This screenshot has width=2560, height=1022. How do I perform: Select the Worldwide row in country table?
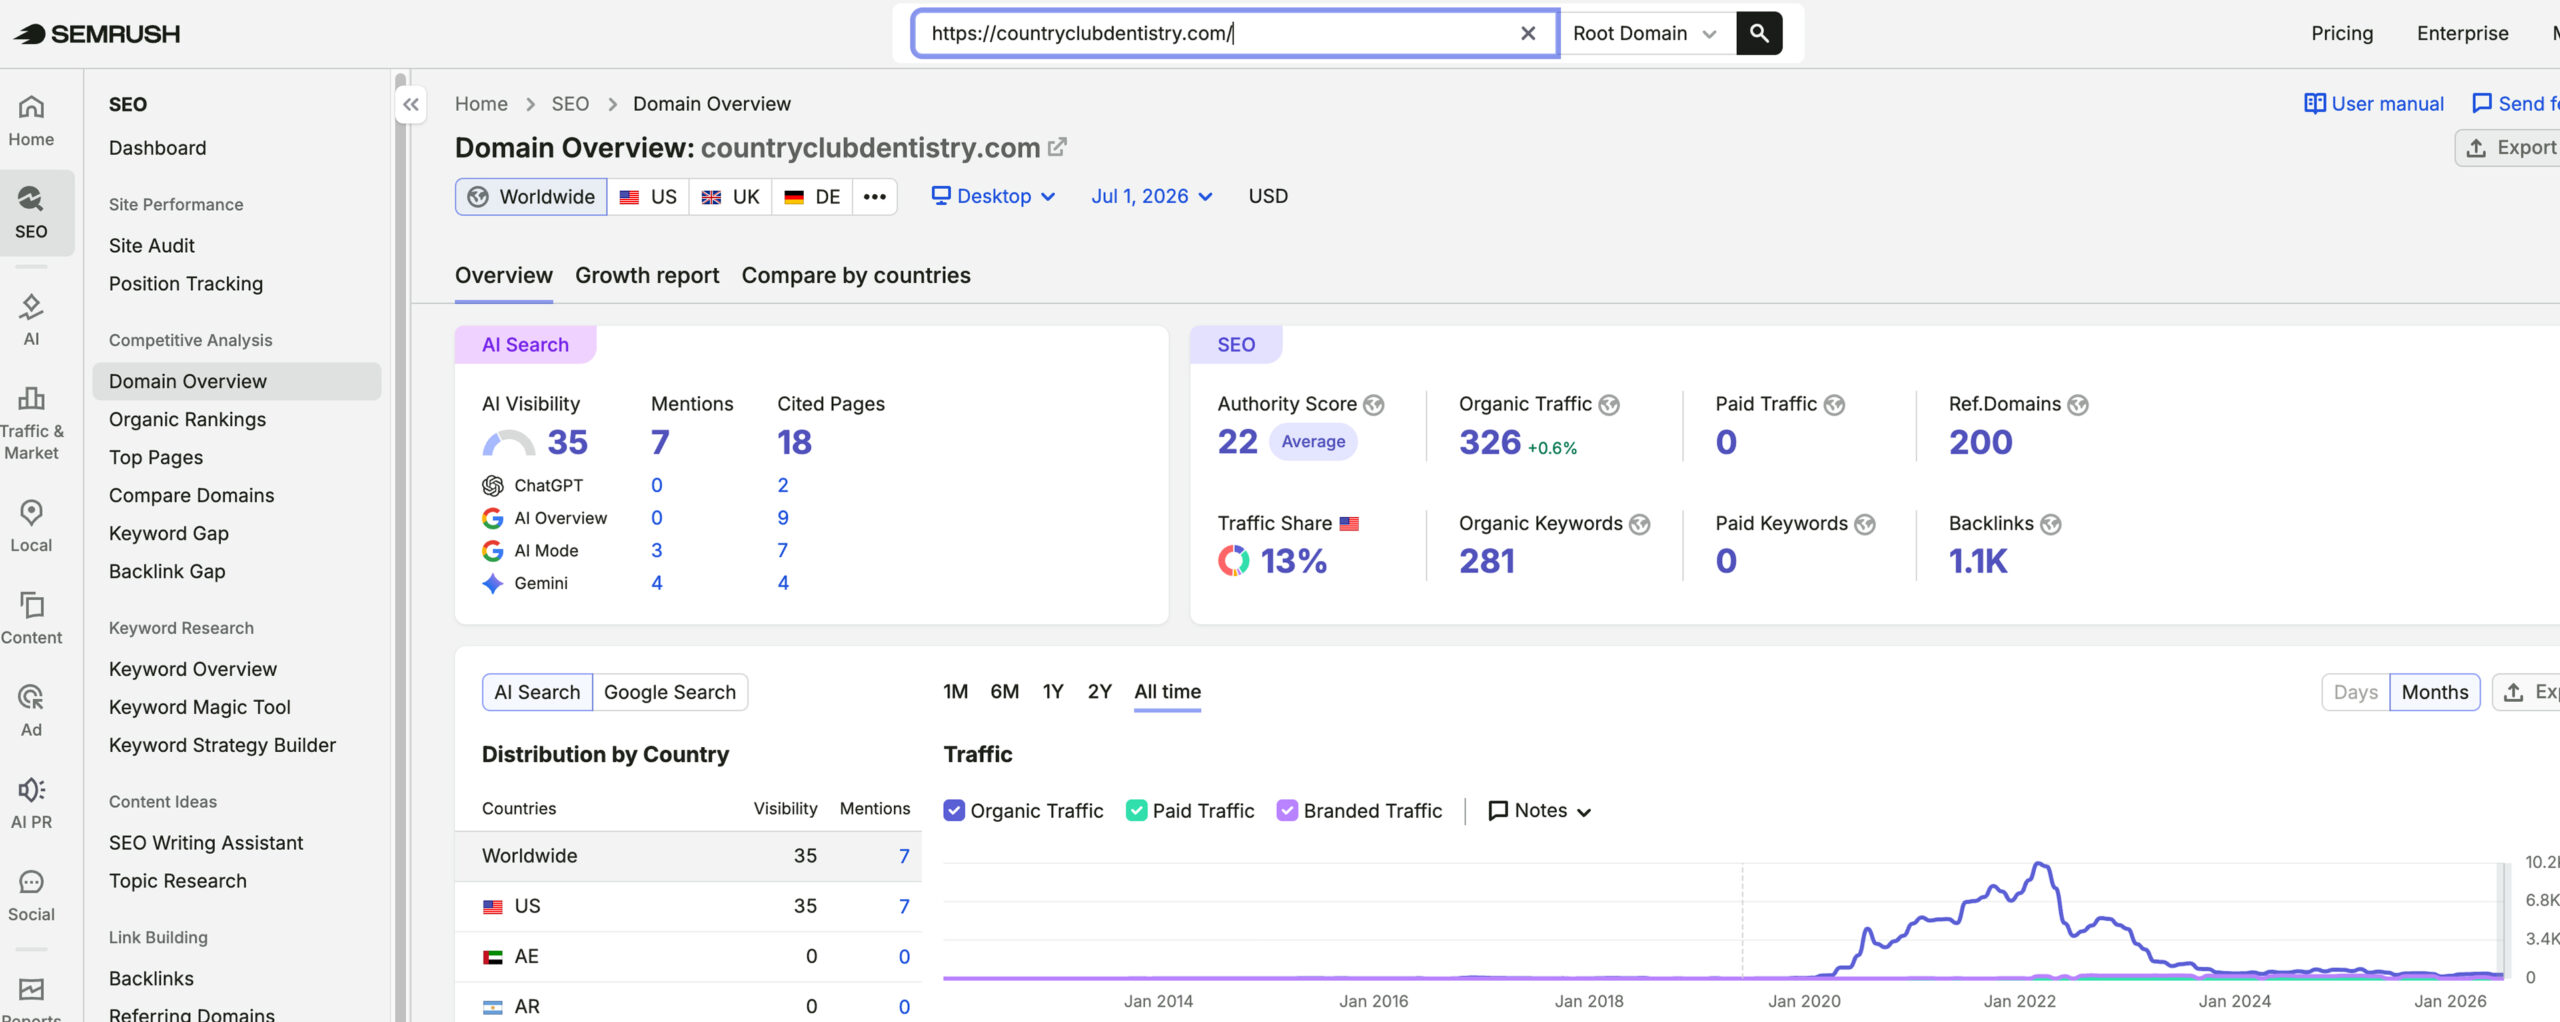[x=688, y=856]
